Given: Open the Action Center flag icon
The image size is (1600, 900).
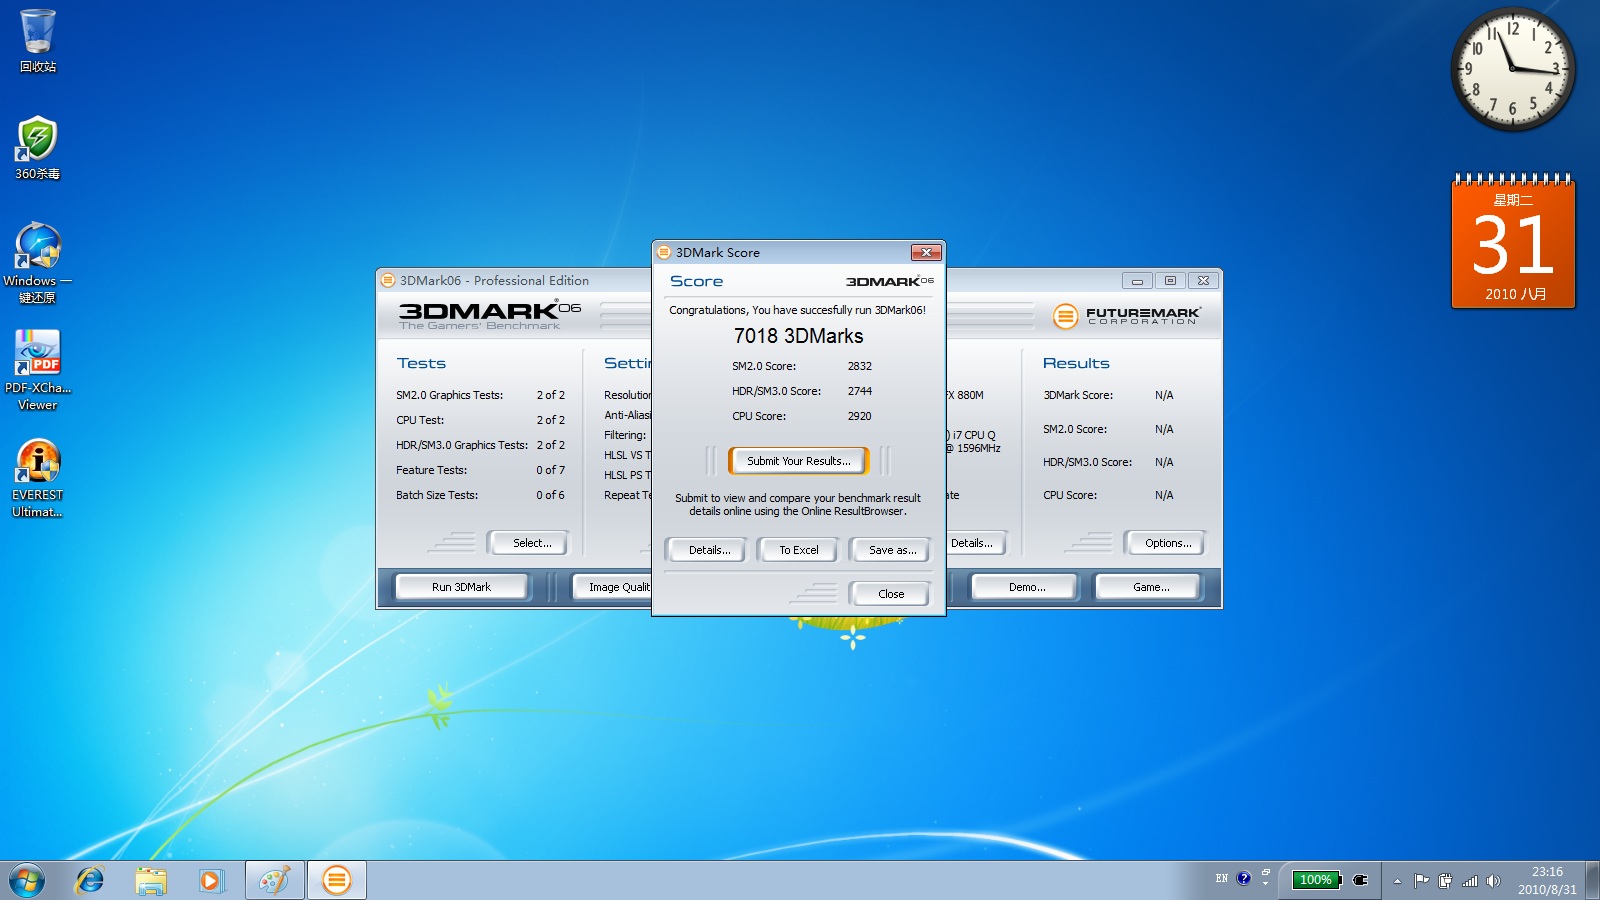Looking at the screenshot, I should (x=1421, y=880).
